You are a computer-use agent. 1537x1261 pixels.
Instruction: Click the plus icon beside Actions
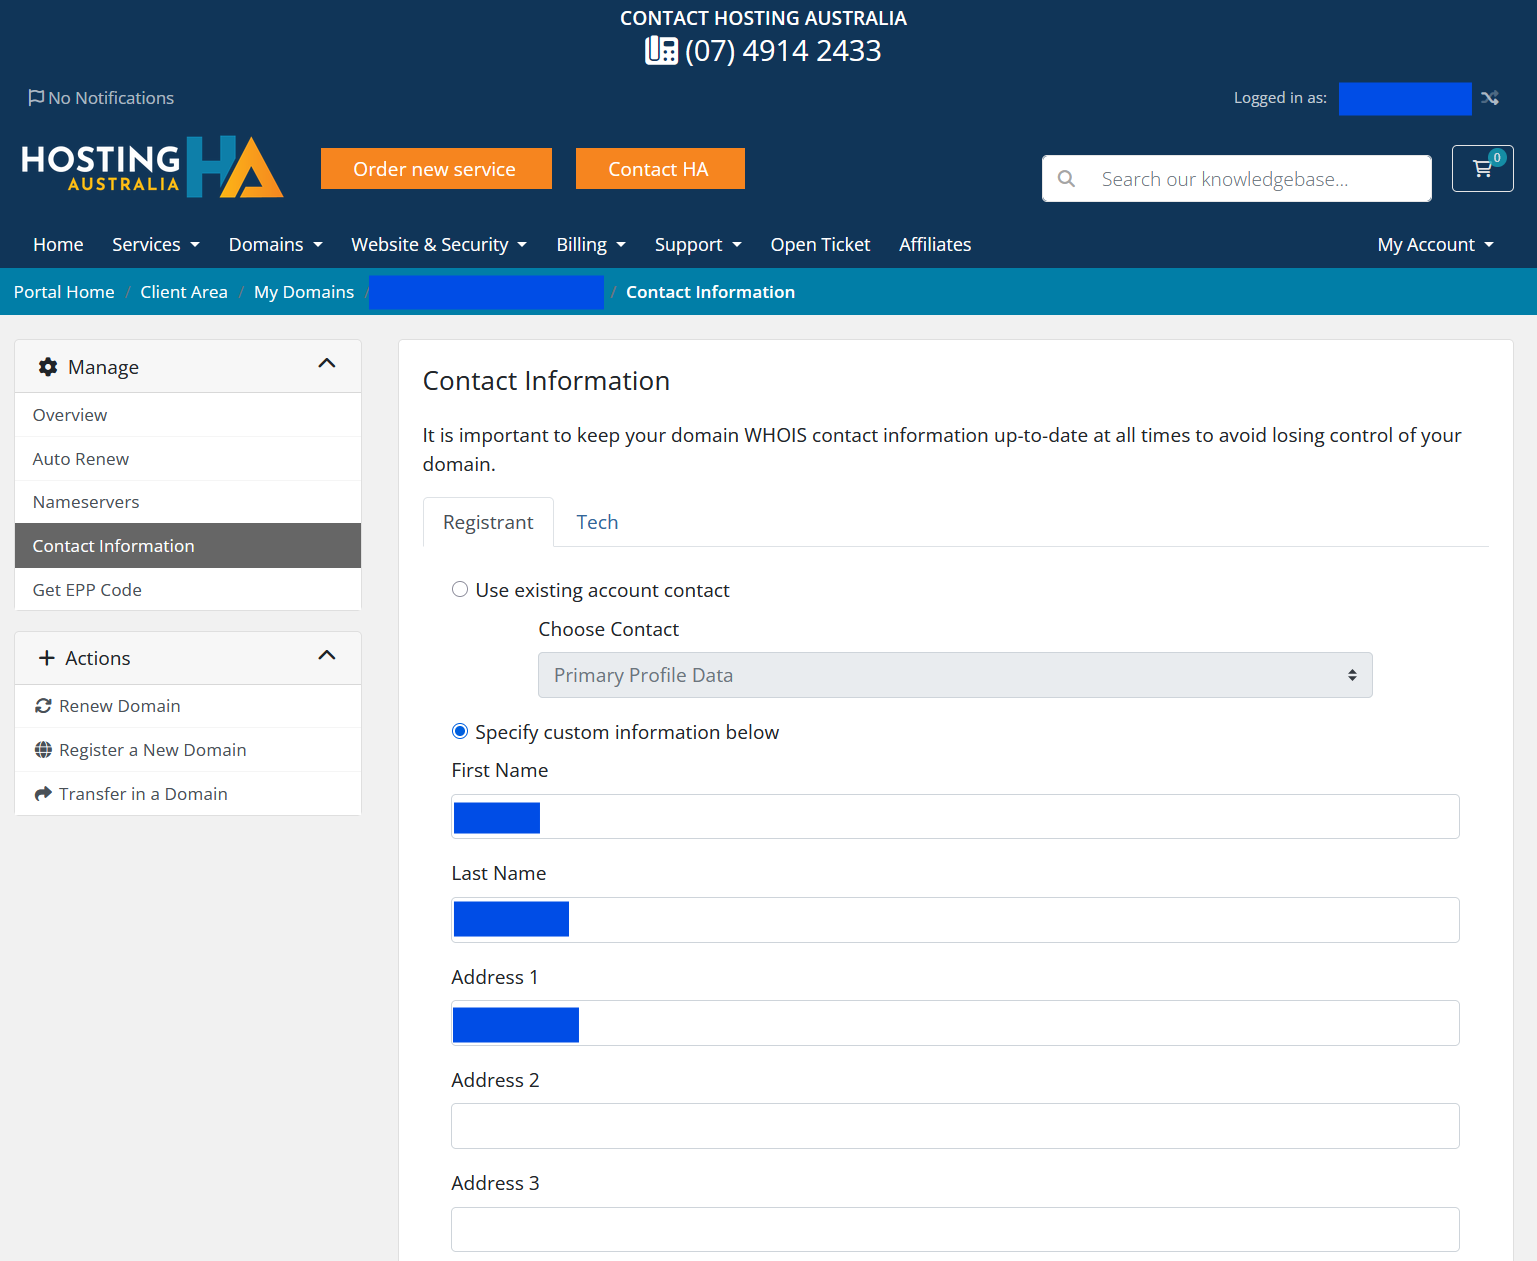(46, 658)
